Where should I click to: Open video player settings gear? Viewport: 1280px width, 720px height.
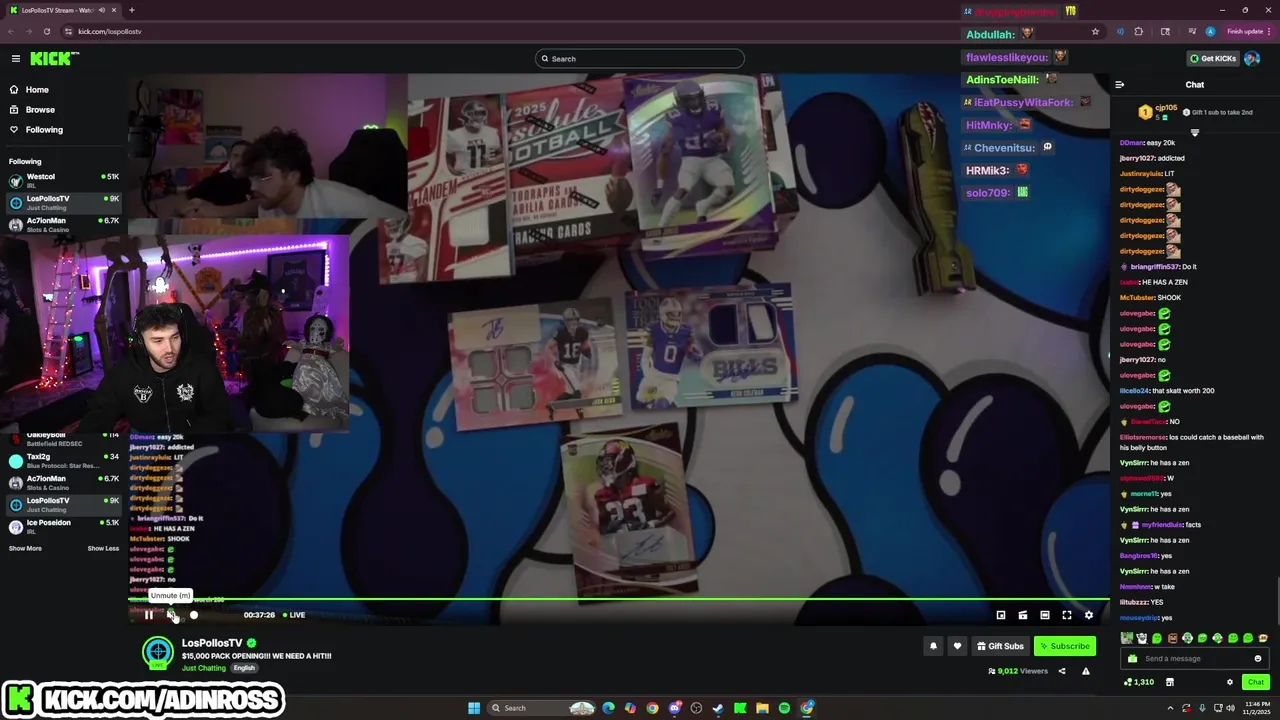pyautogui.click(x=1089, y=615)
